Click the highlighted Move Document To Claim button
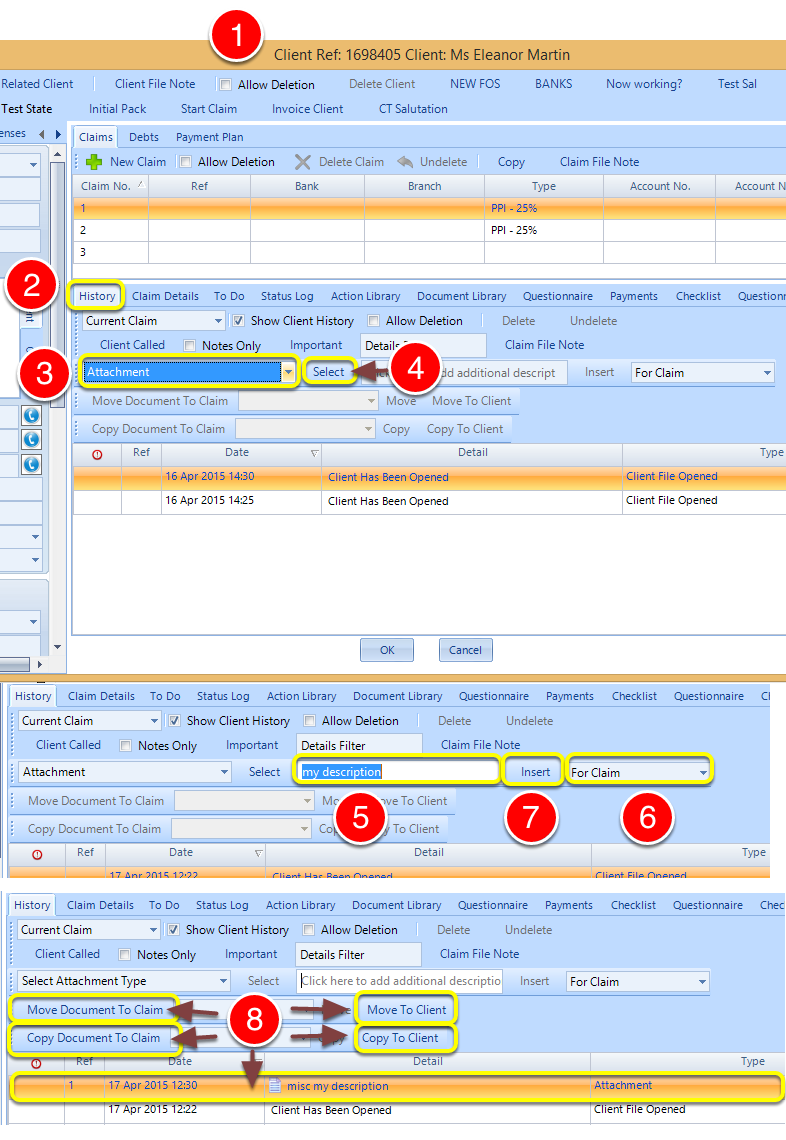Image resolution: width=786 pixels, height=1140 pixels. [95, 1010]
